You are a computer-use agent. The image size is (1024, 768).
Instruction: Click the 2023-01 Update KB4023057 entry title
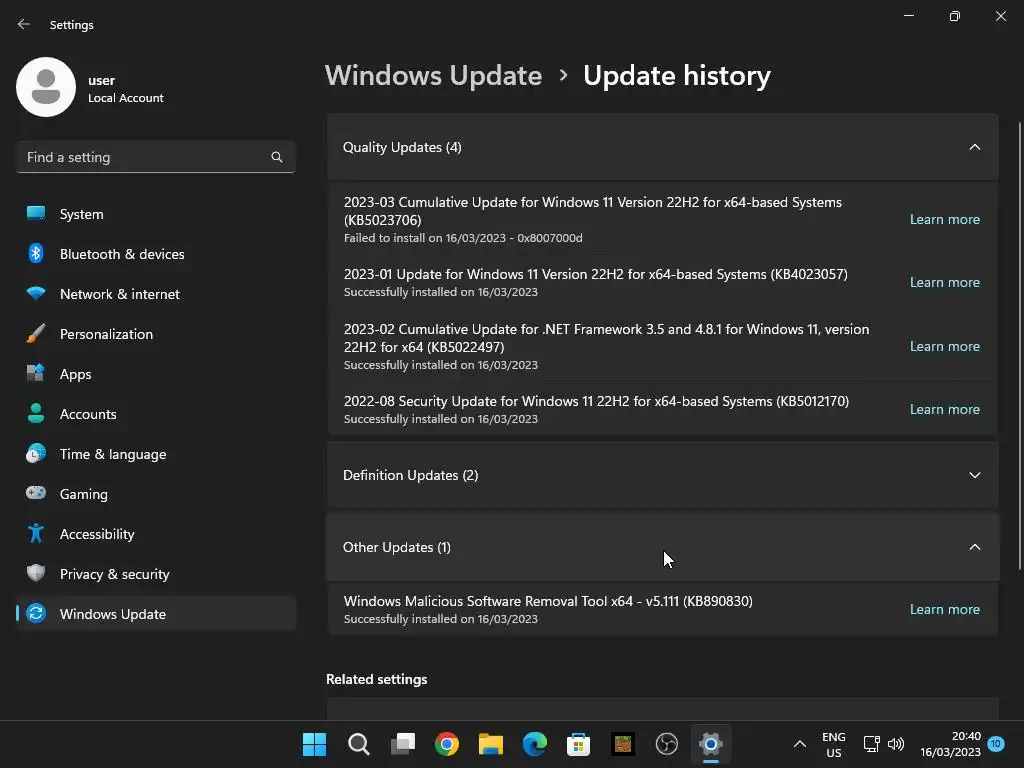(596, 274)
